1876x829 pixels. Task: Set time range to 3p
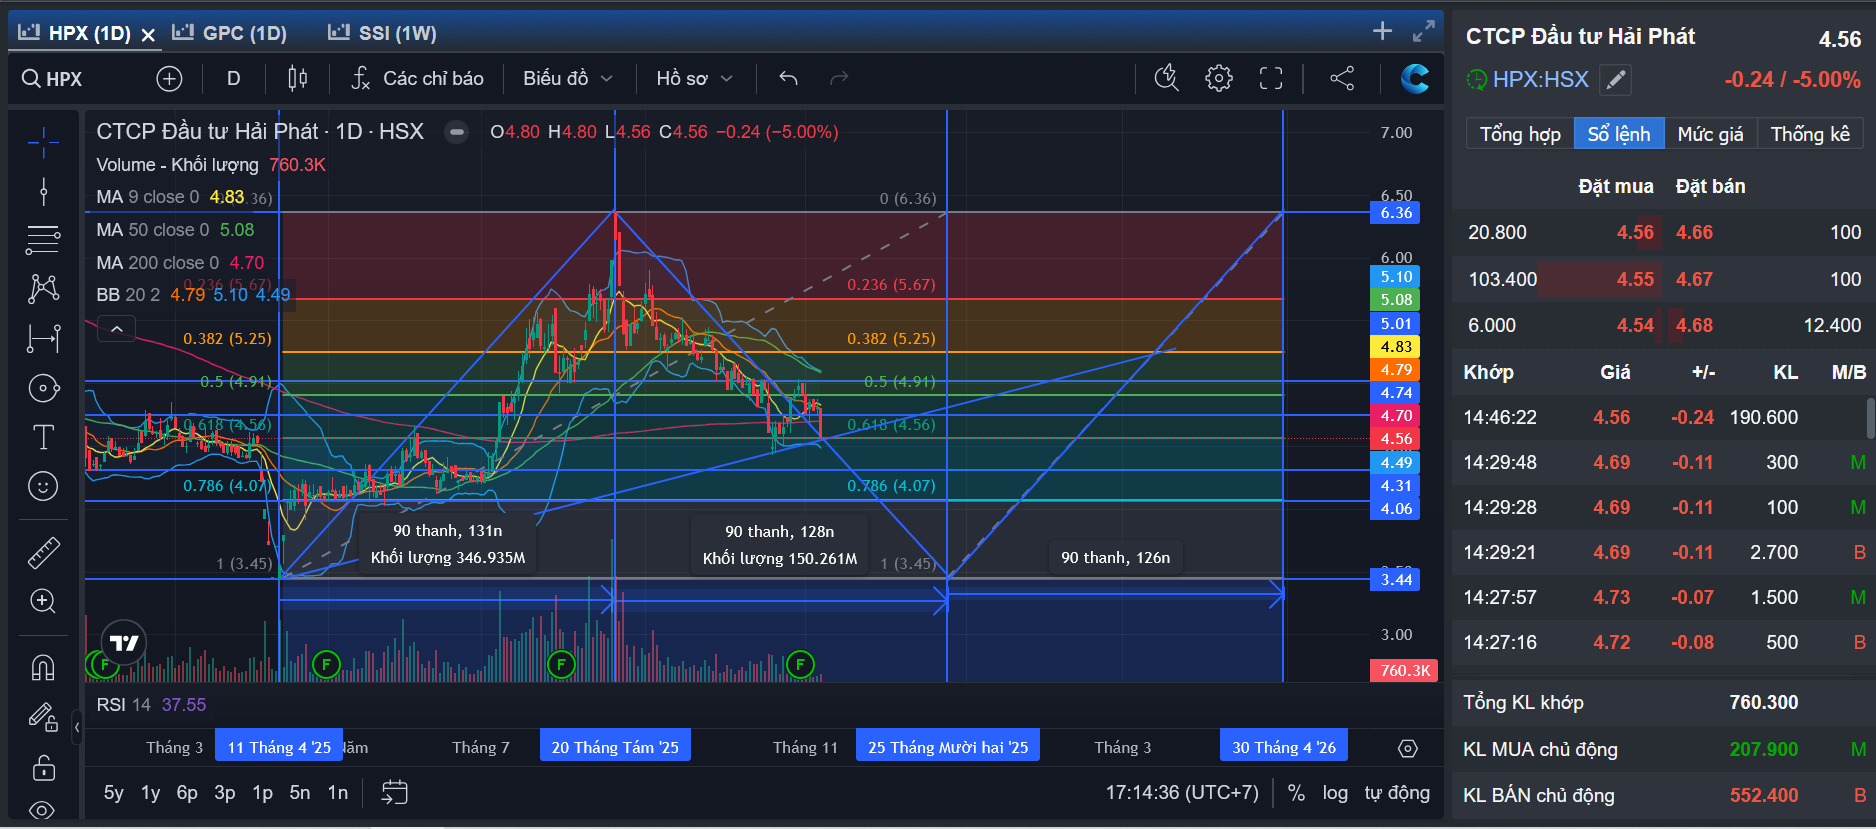point(225,793)
